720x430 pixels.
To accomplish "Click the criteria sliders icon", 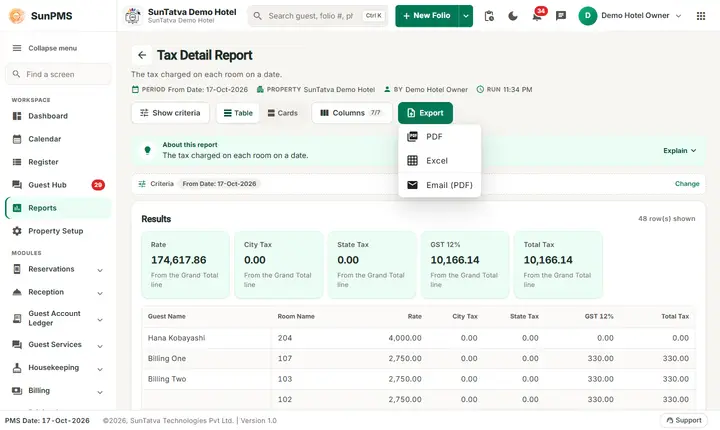I will pos(142,184).
